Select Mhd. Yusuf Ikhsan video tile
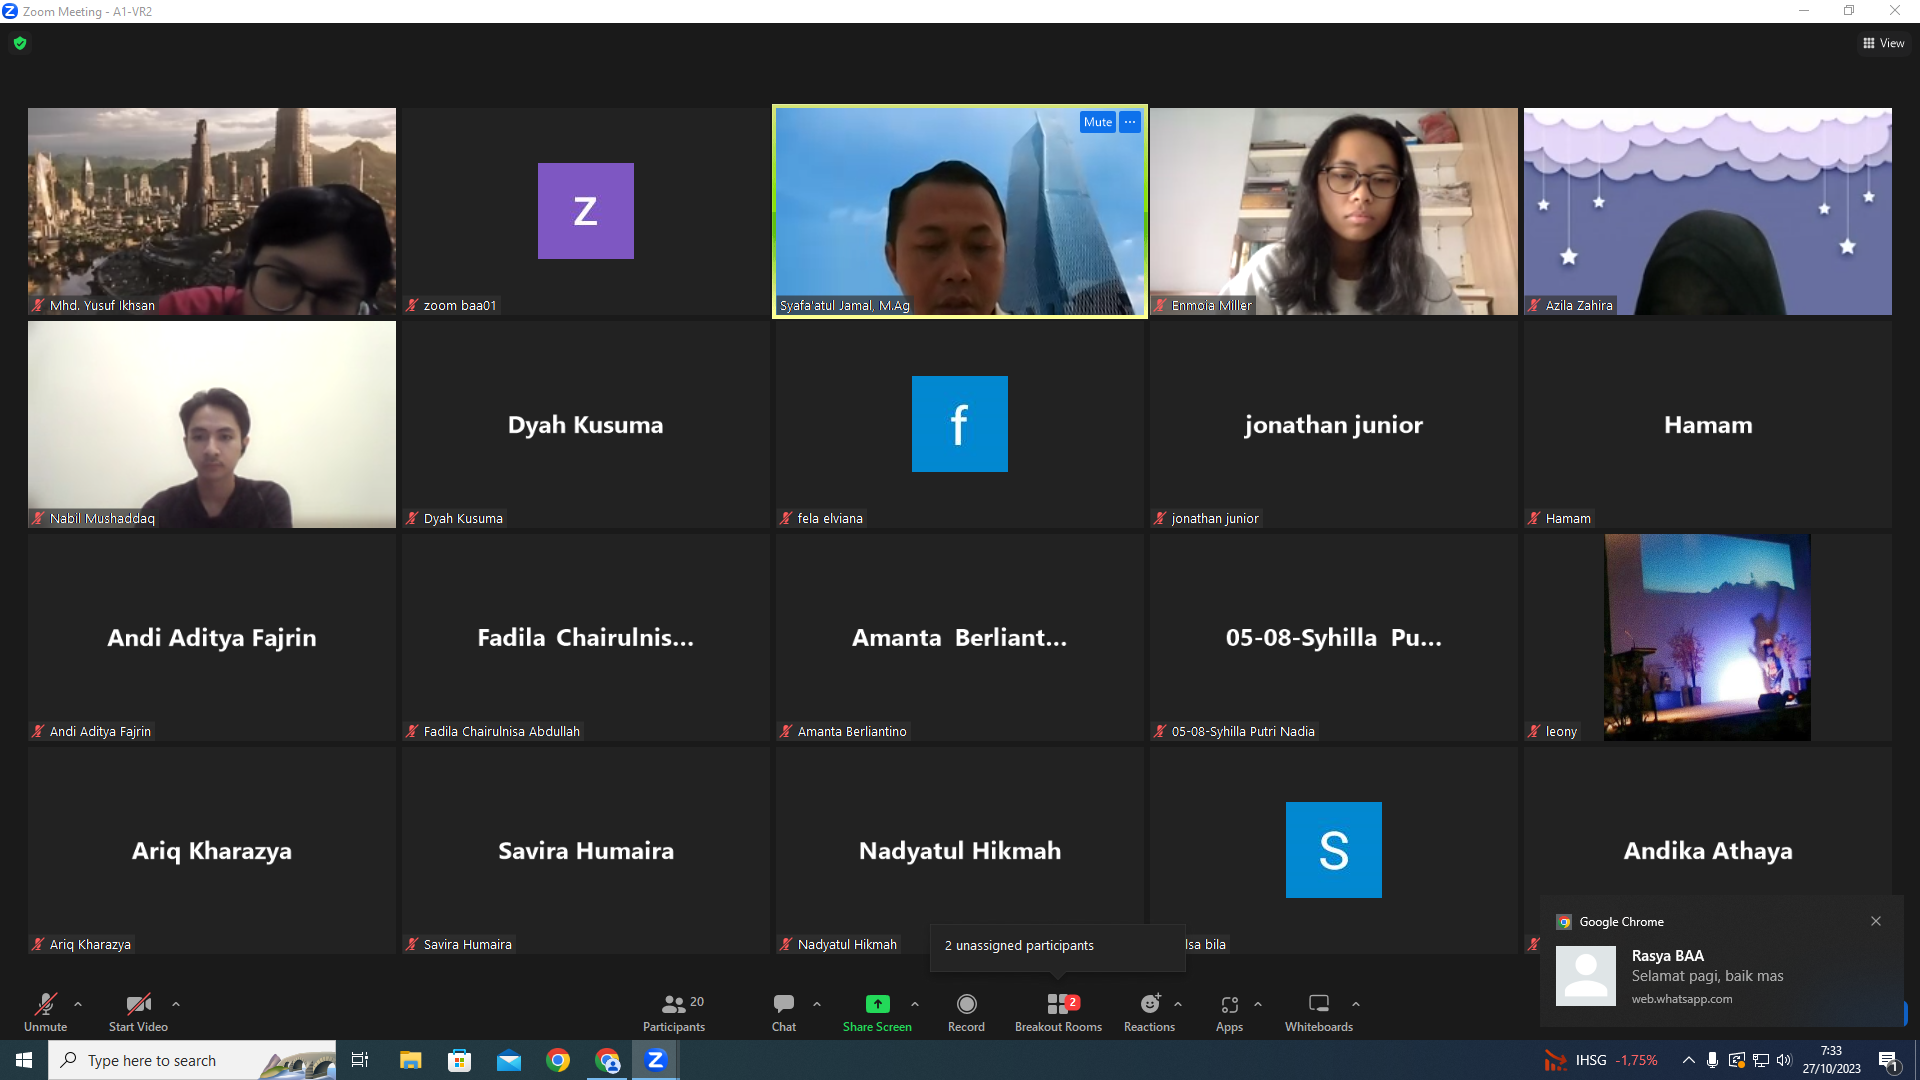The width and height of the screenshot is (1920, 1080). 212,211
